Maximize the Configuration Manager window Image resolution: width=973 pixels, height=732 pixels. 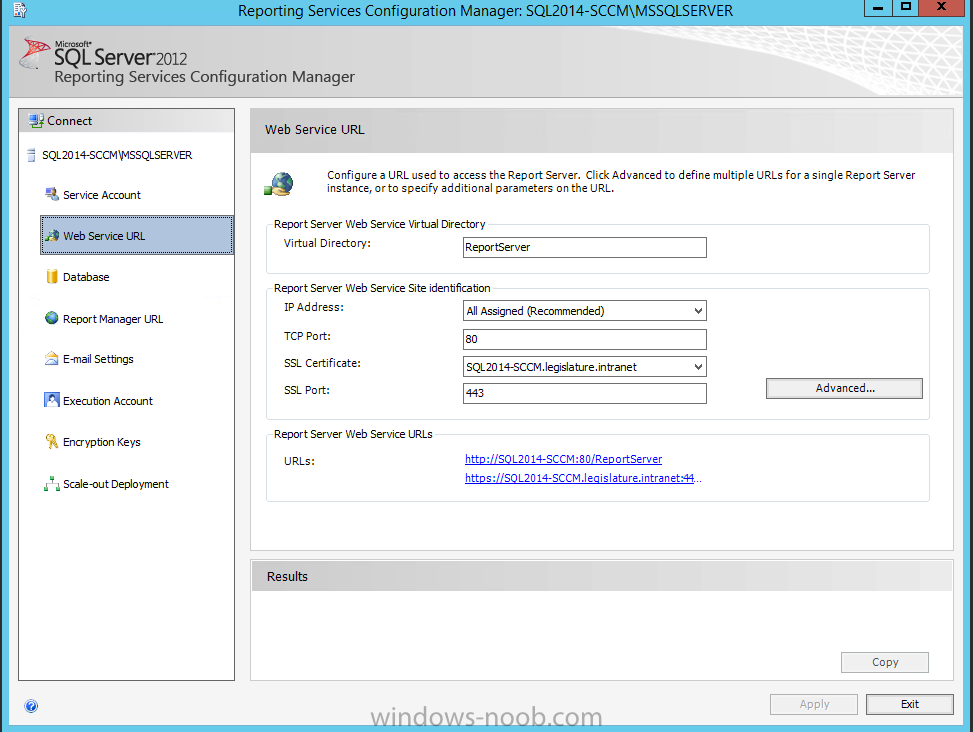click(x=906, y=8)
